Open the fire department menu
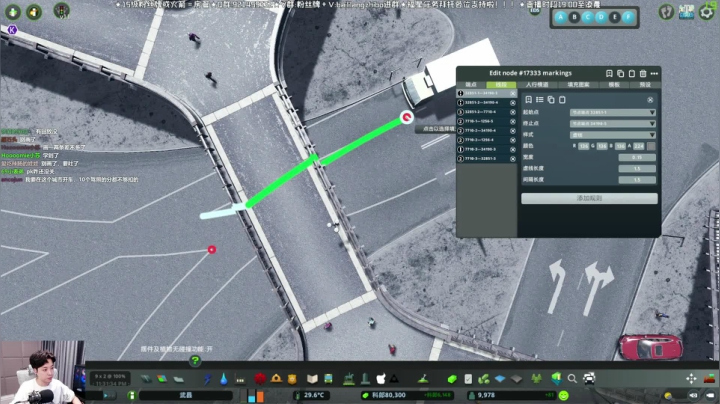 pos(276,379)
